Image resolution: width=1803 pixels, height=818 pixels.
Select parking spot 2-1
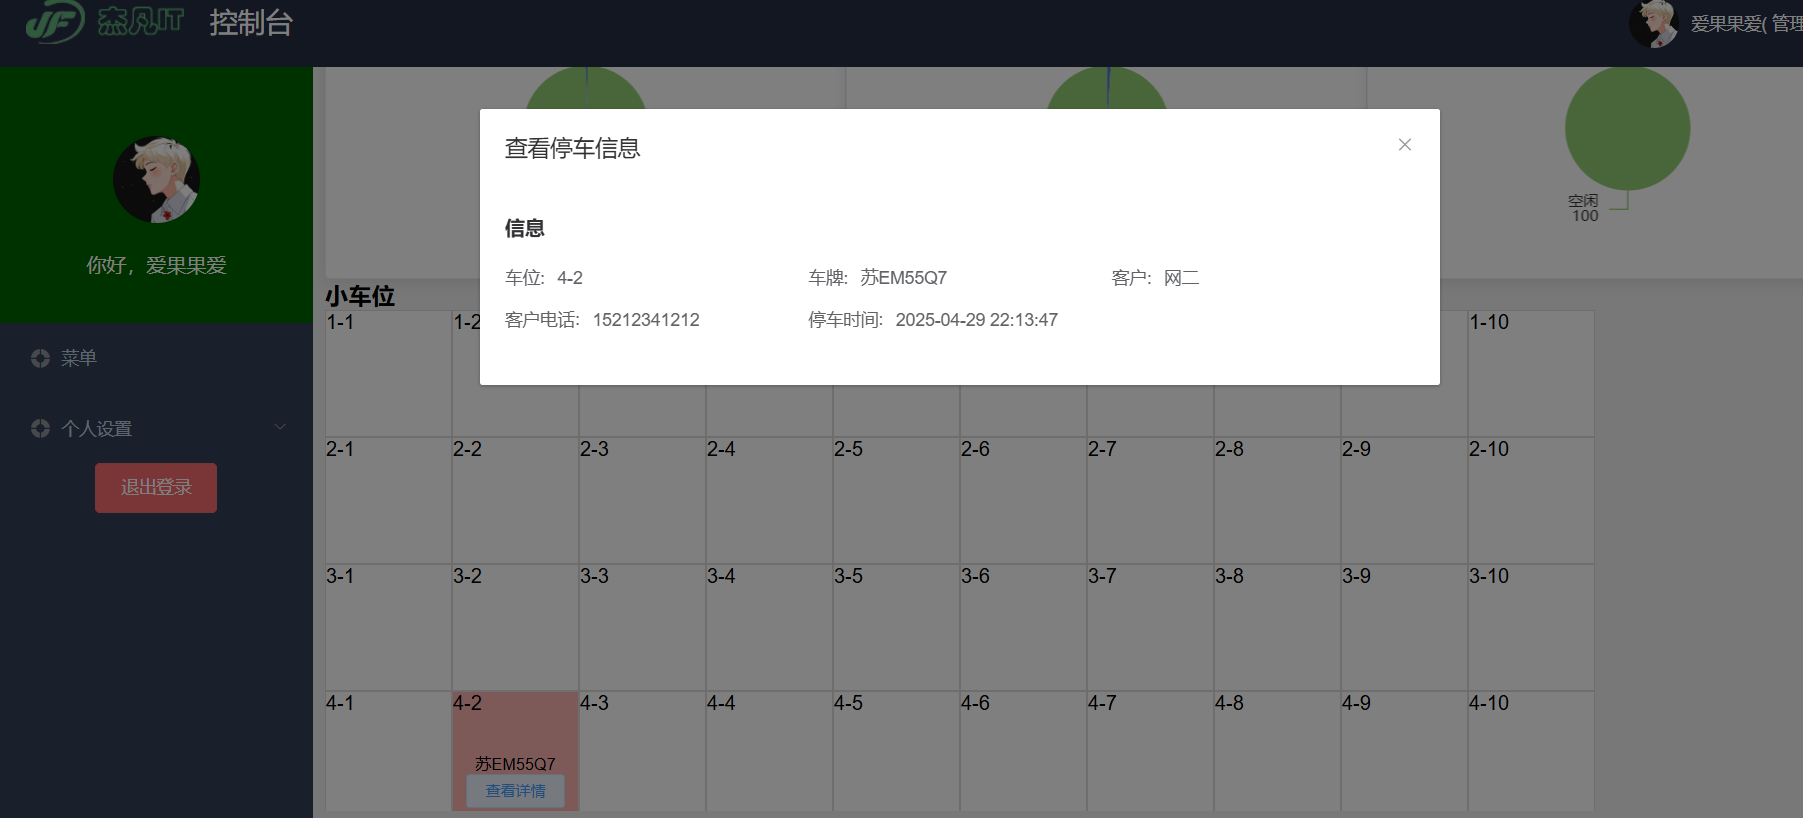coord(388,500)
